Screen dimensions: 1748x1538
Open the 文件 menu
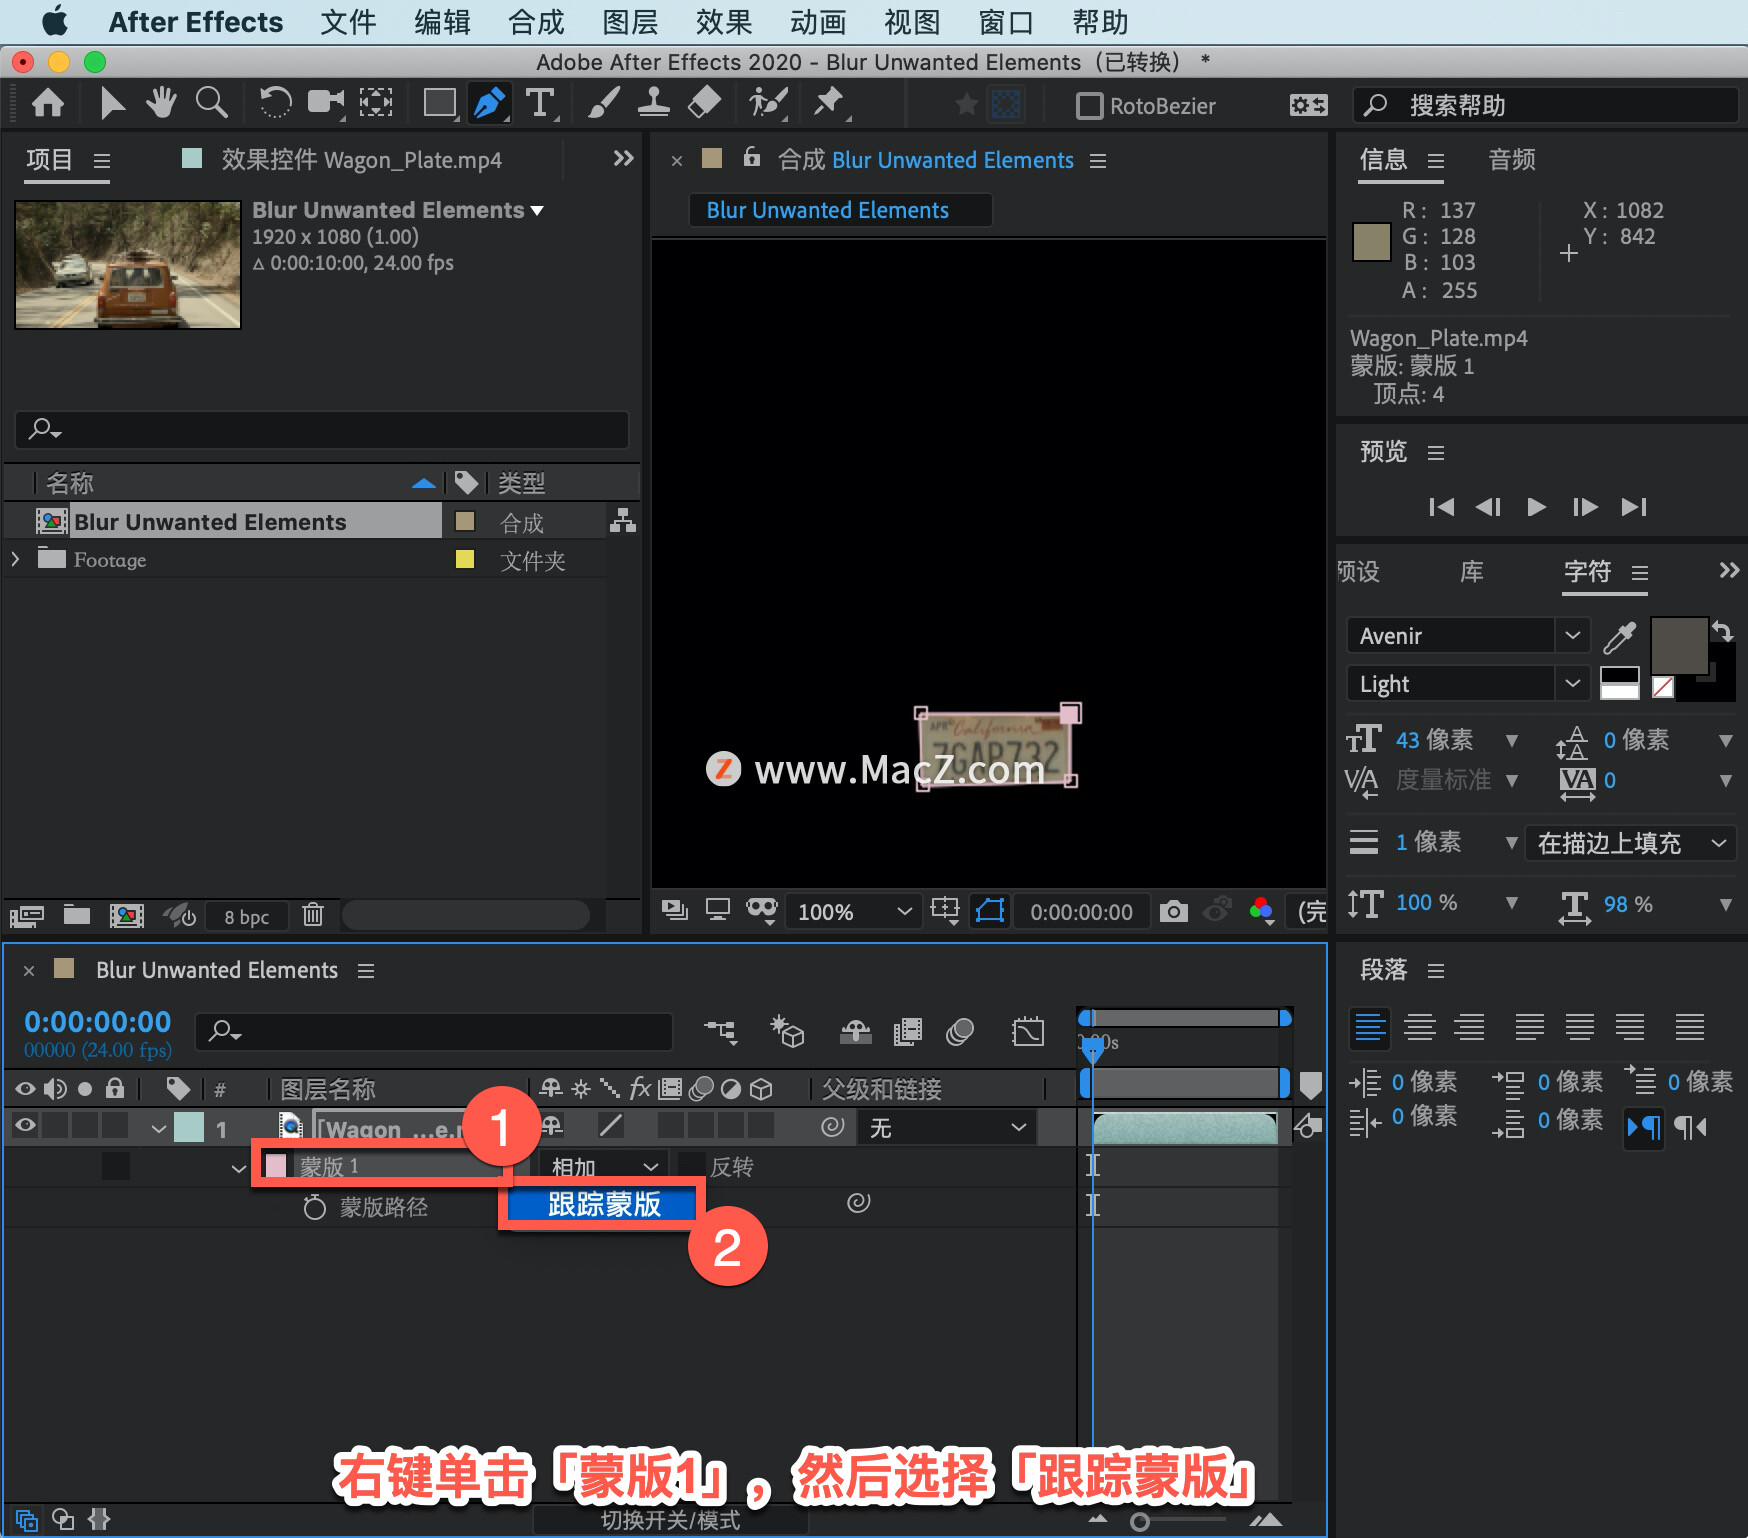[348, 22]
